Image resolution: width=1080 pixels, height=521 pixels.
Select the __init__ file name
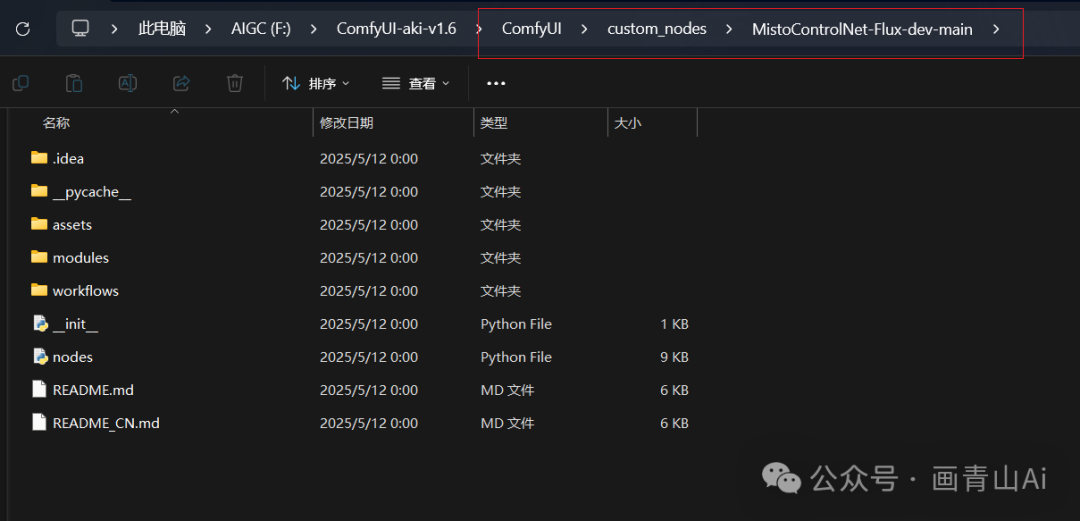pos(75,325)
